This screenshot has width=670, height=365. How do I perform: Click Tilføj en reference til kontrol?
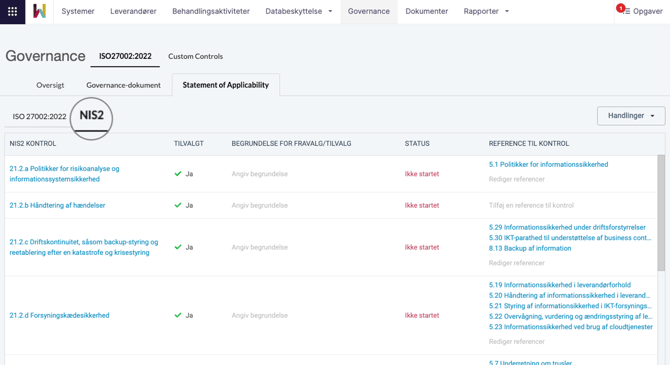[x=531, y=205]
